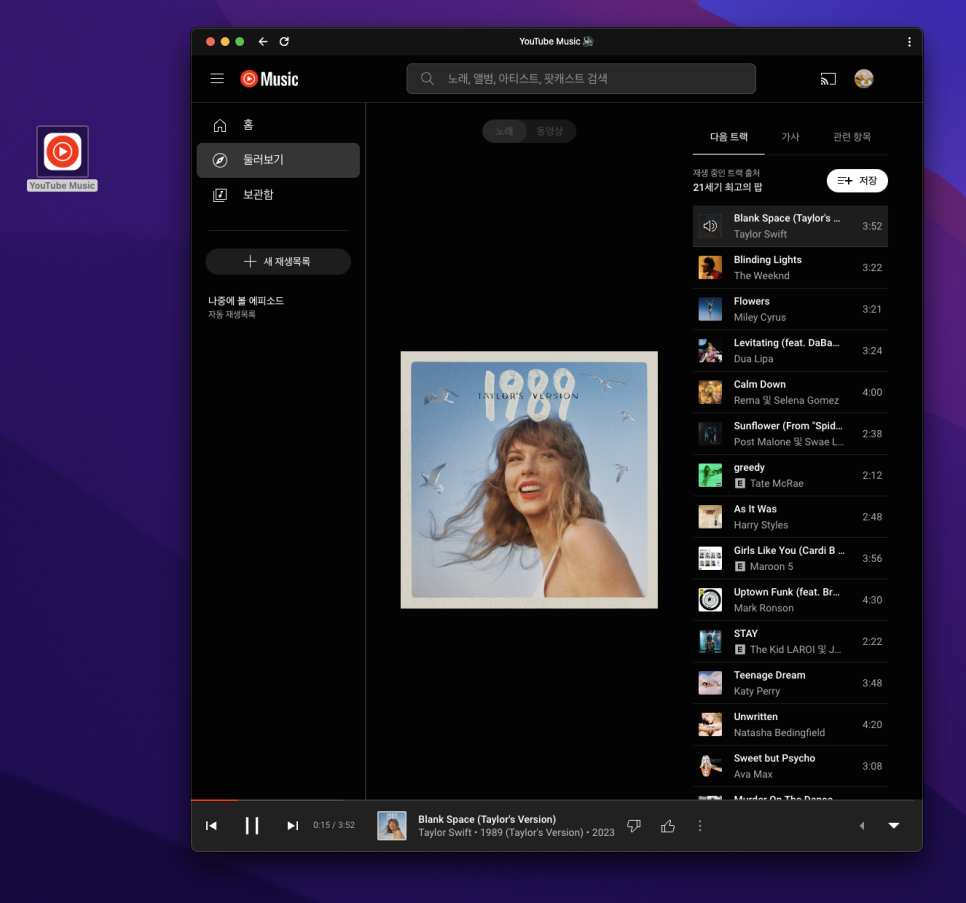Play Blinding Lights by The Weeknd

click(790, 268)
